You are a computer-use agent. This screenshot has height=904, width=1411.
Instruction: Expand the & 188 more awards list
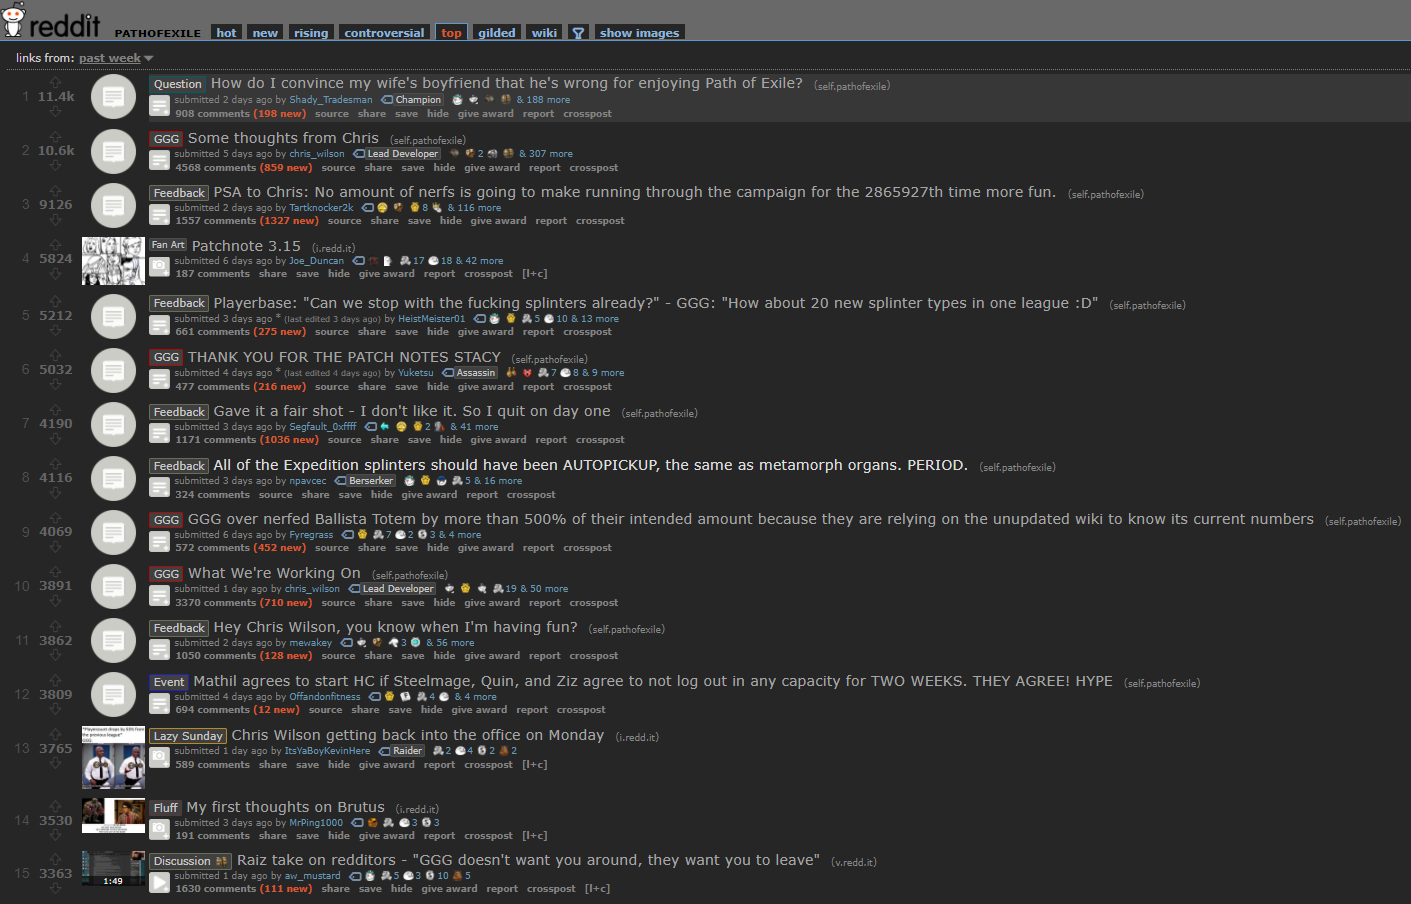pos(544,100)
